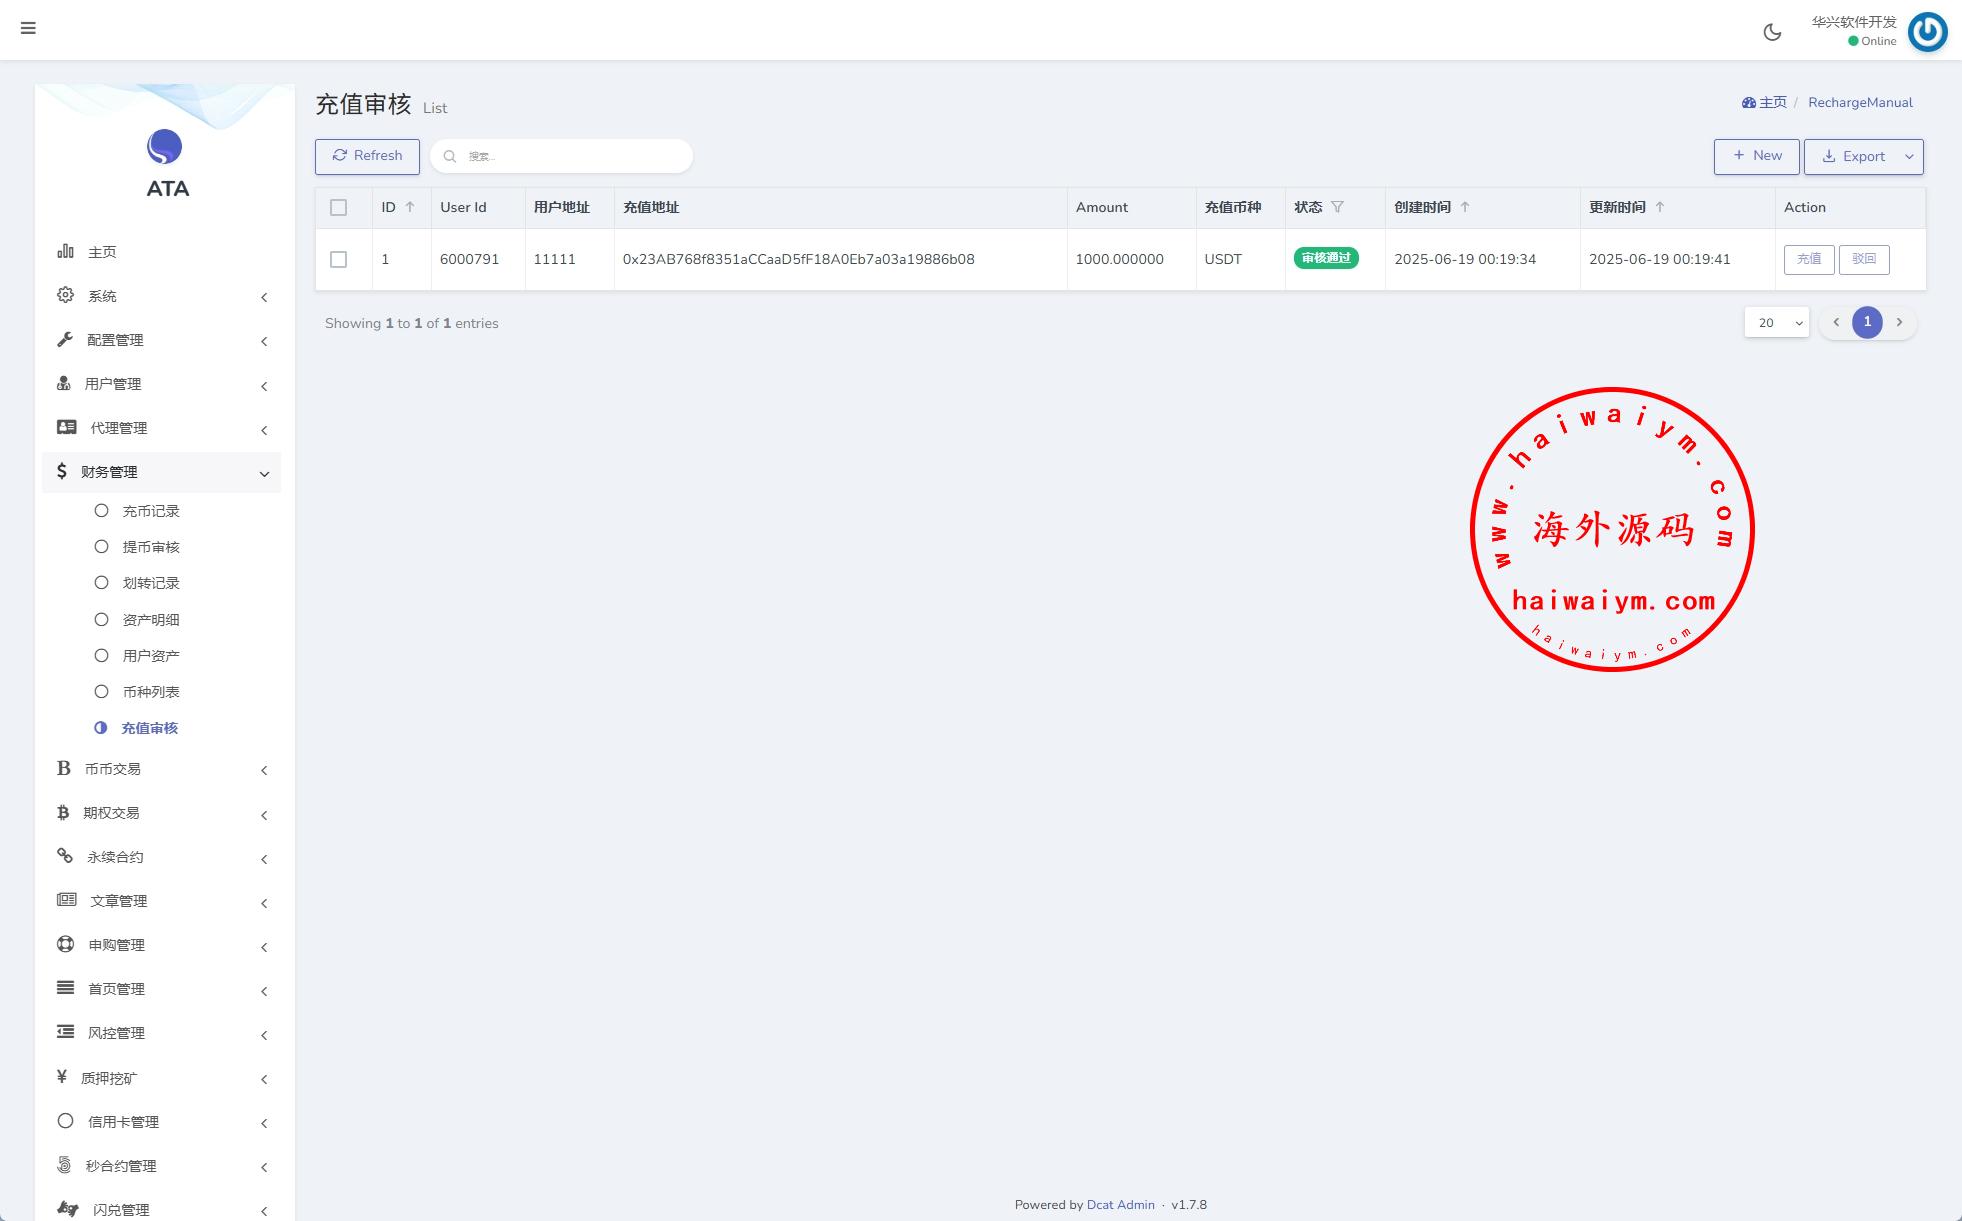Open the Export dropdown arrow
This screenshot has height=1221, width=1962.
(x=1909, y=157)
